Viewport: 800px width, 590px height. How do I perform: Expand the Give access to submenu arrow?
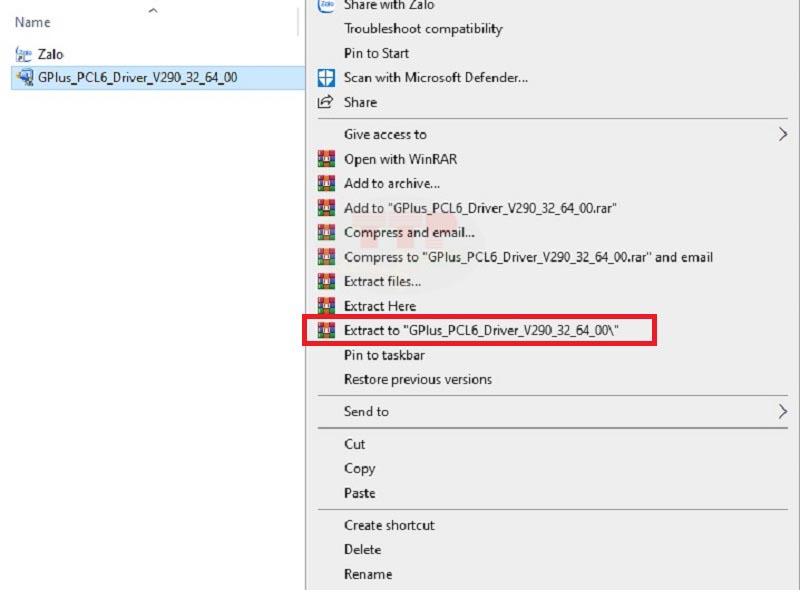[x=782, y=134]
